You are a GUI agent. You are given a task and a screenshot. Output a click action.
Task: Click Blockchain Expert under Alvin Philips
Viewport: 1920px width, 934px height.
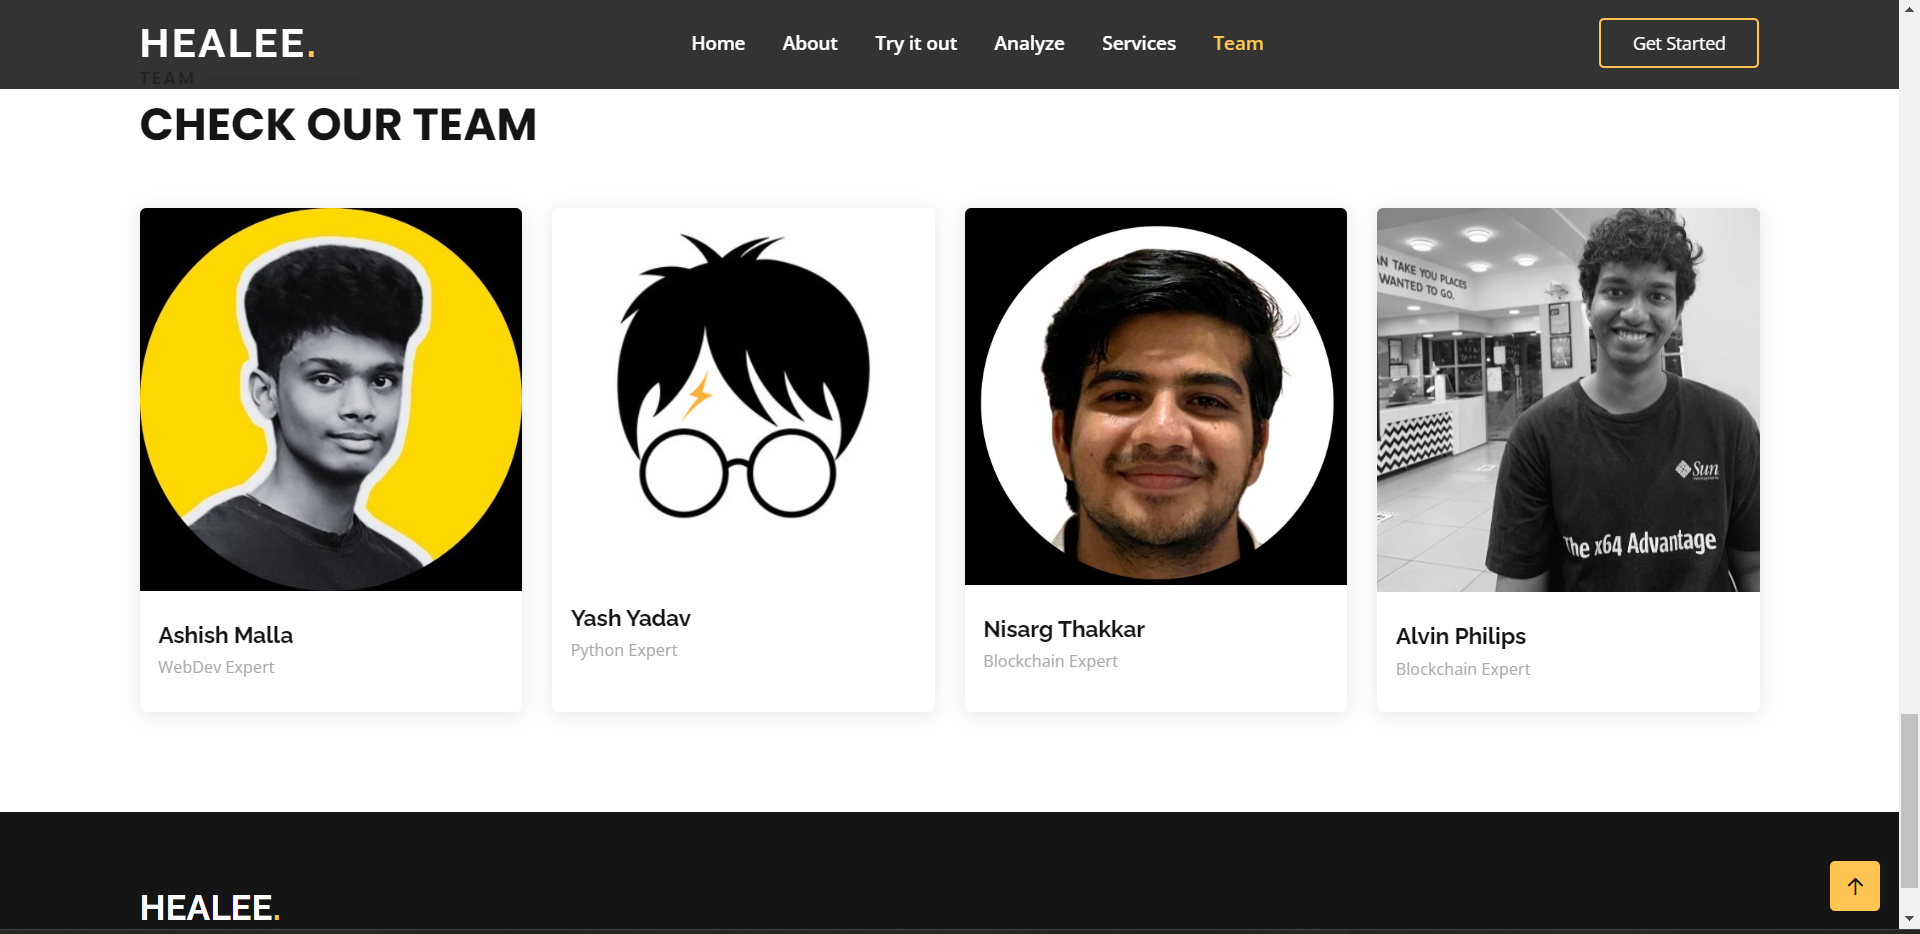click(x=1463, y=669)
